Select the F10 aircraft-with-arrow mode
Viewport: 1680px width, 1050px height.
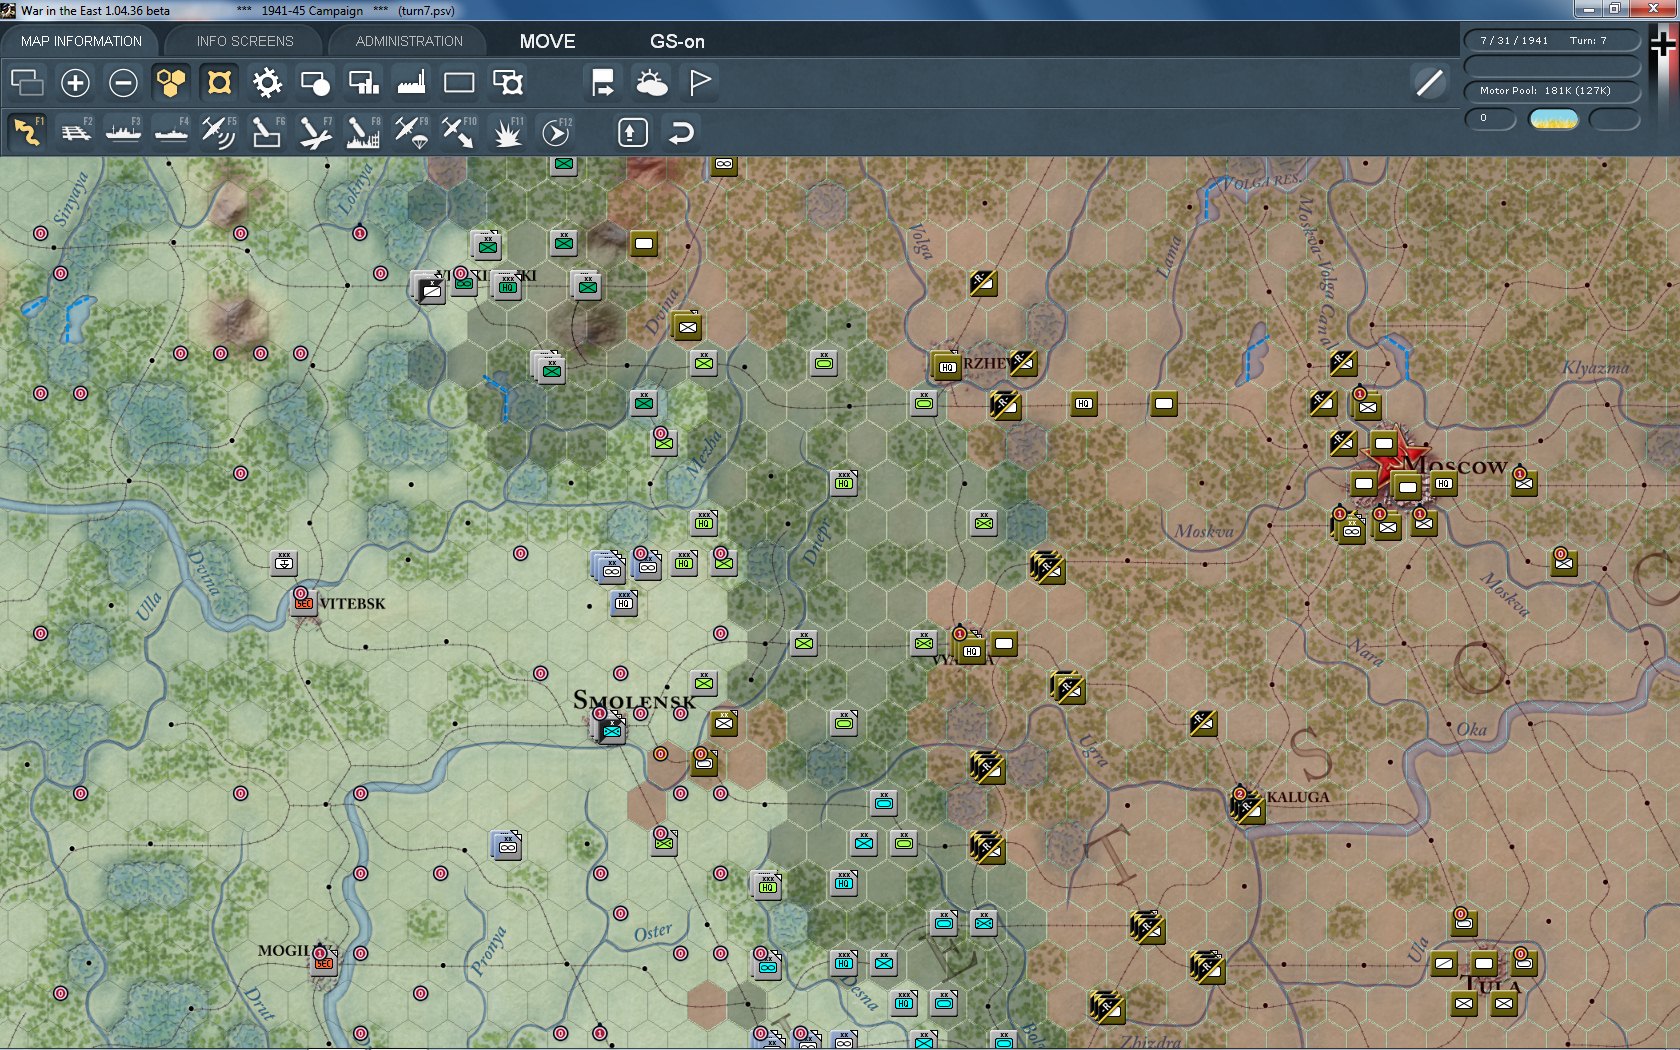click(x=459, y=132)
